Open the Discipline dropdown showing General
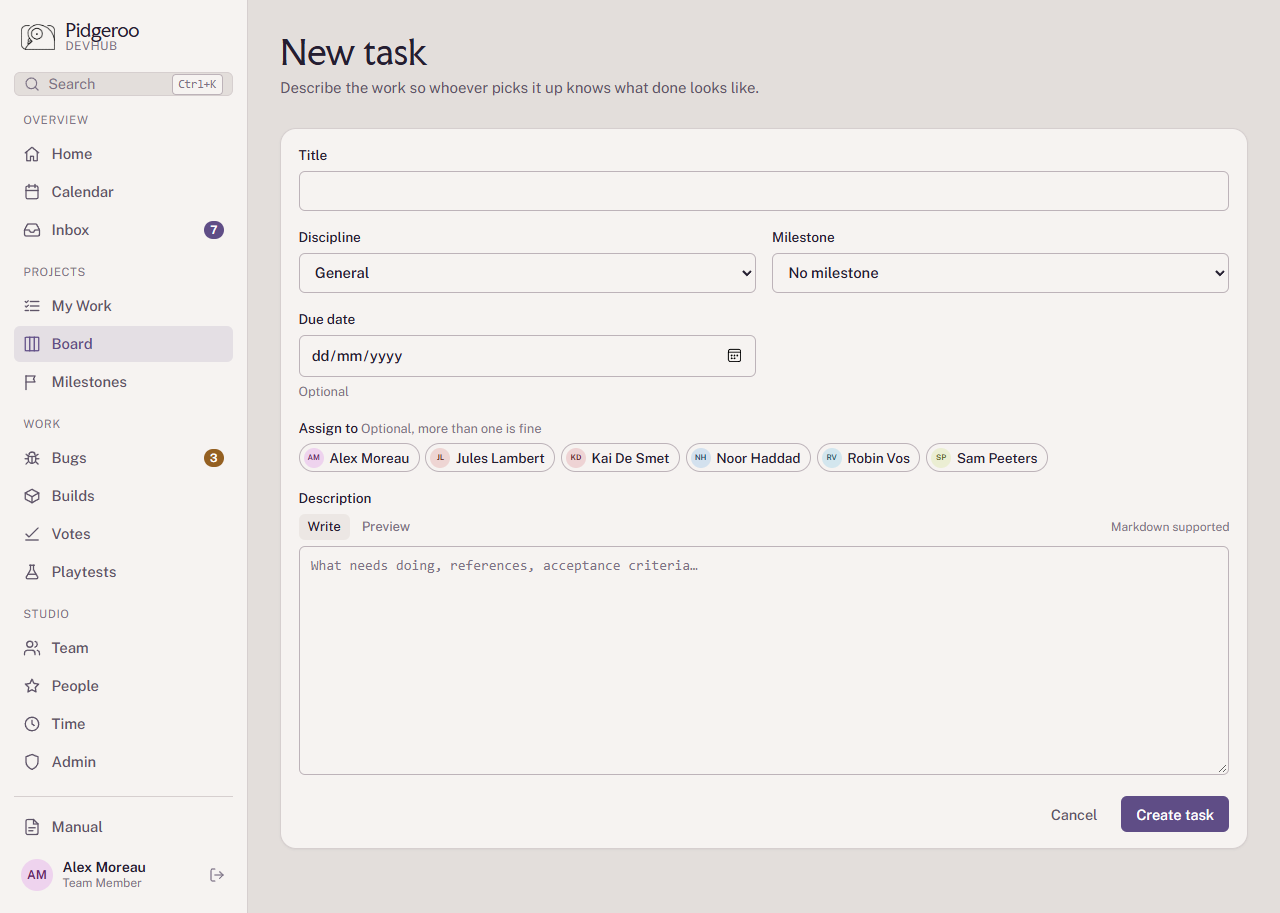The height and width of the screenshot is (913, 1280). coord(527,273)
